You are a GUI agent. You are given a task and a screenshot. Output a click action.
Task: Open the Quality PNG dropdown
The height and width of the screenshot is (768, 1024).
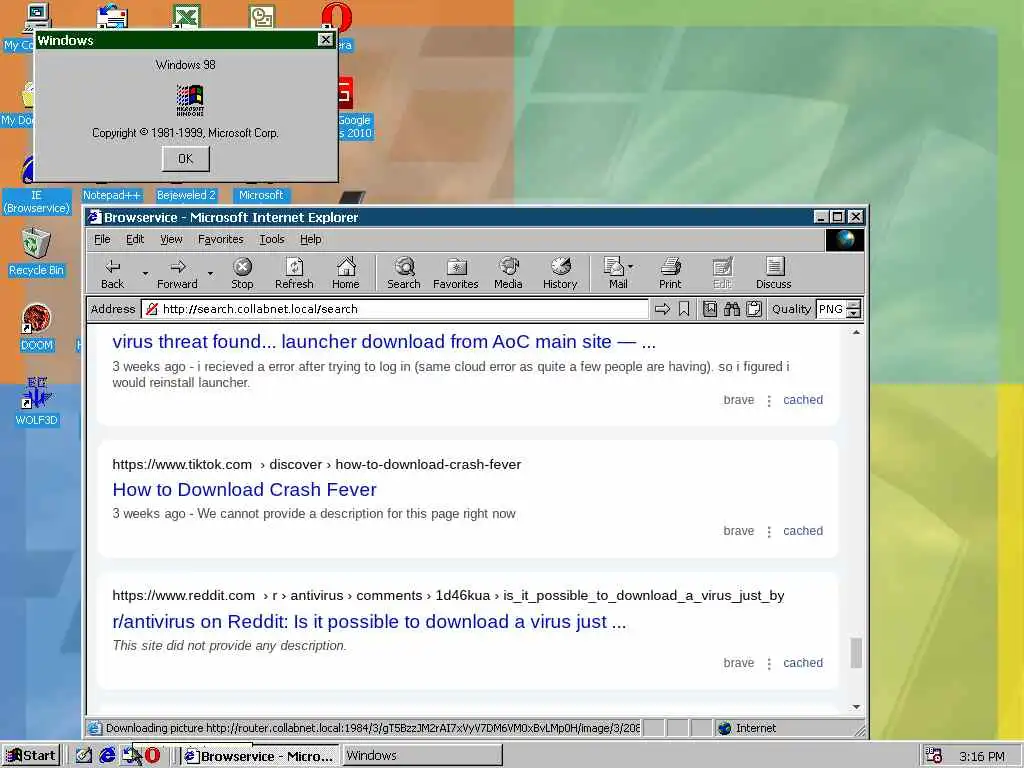click(854, 309)
